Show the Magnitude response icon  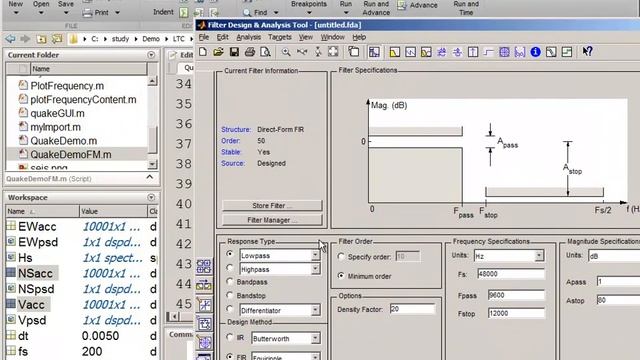click(x=395, y=52)
